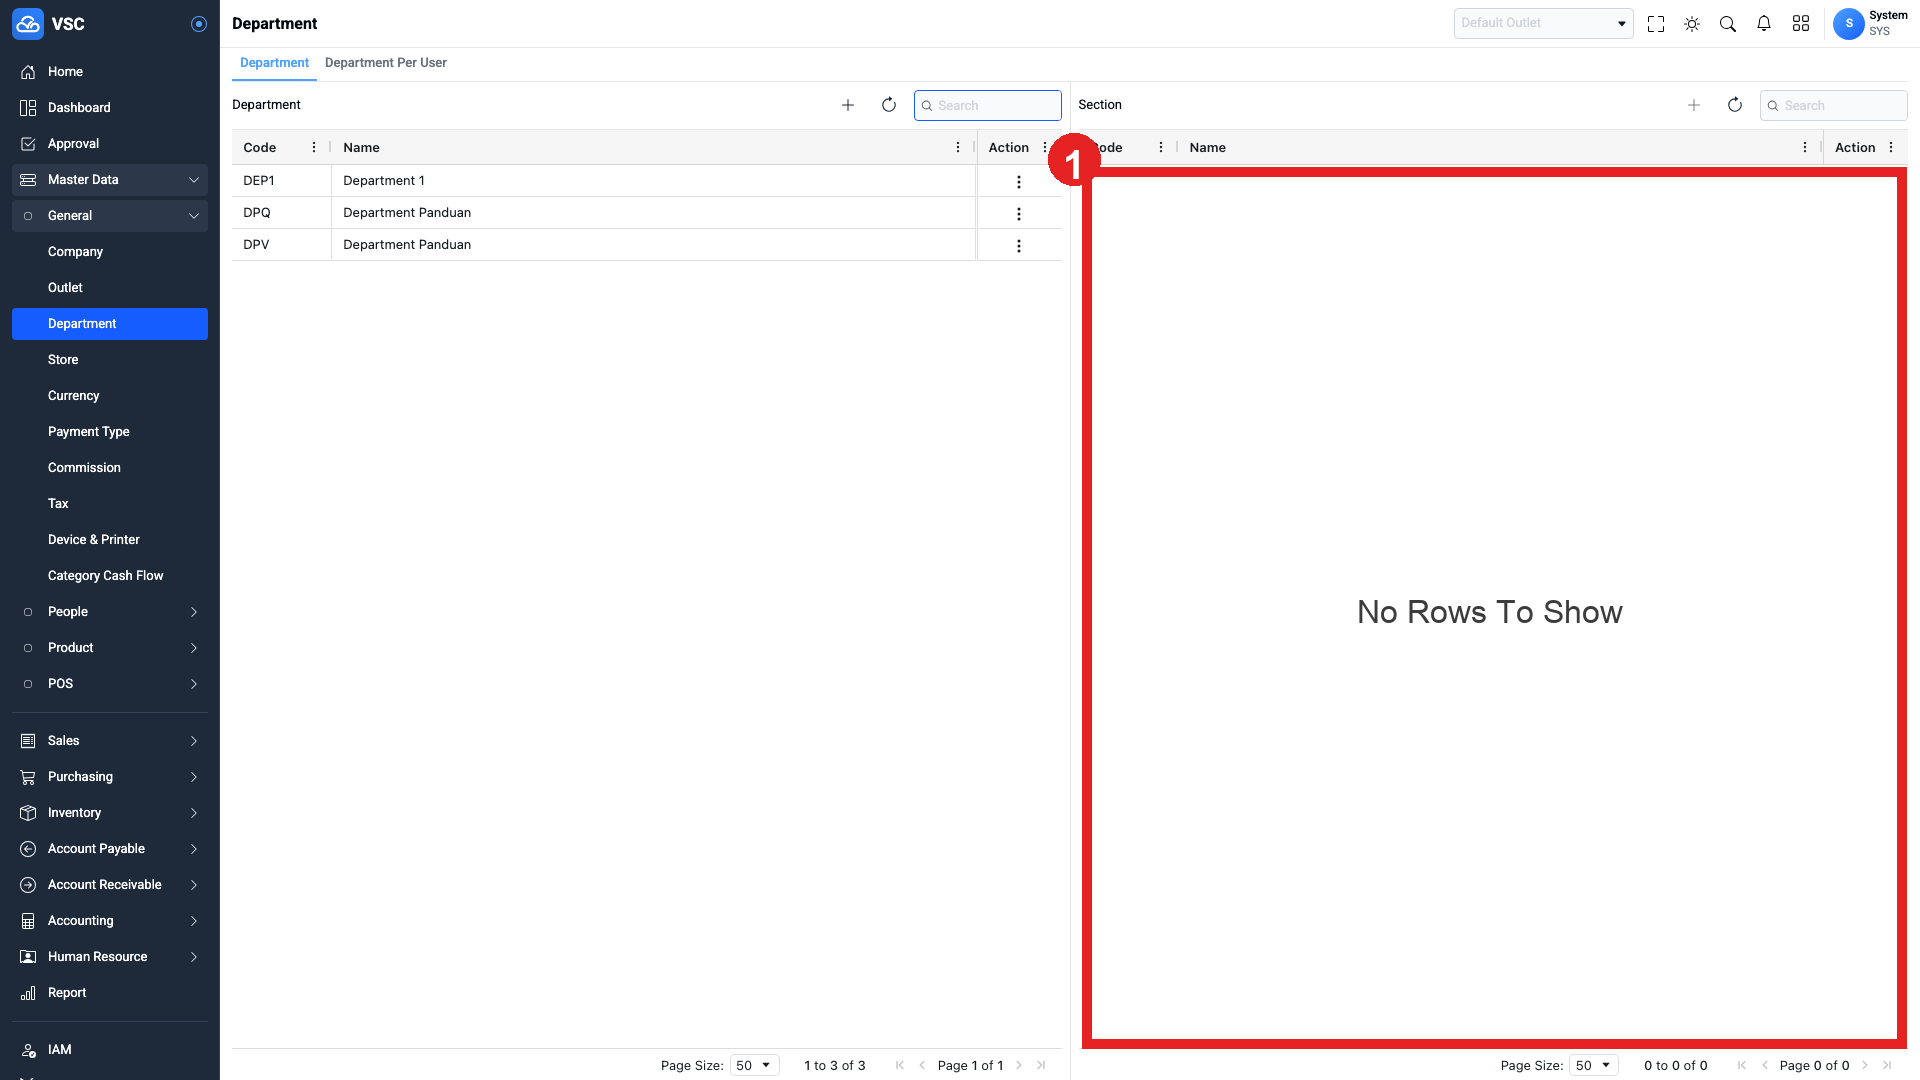Open Device & Printer page
1920x1080 pixels.
(x=110, y=540)
